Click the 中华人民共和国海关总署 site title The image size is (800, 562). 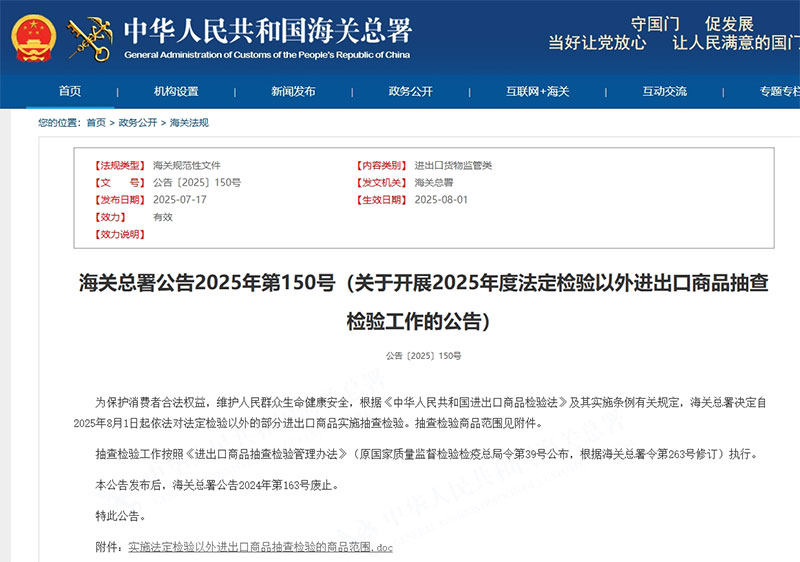click(267, 30)
